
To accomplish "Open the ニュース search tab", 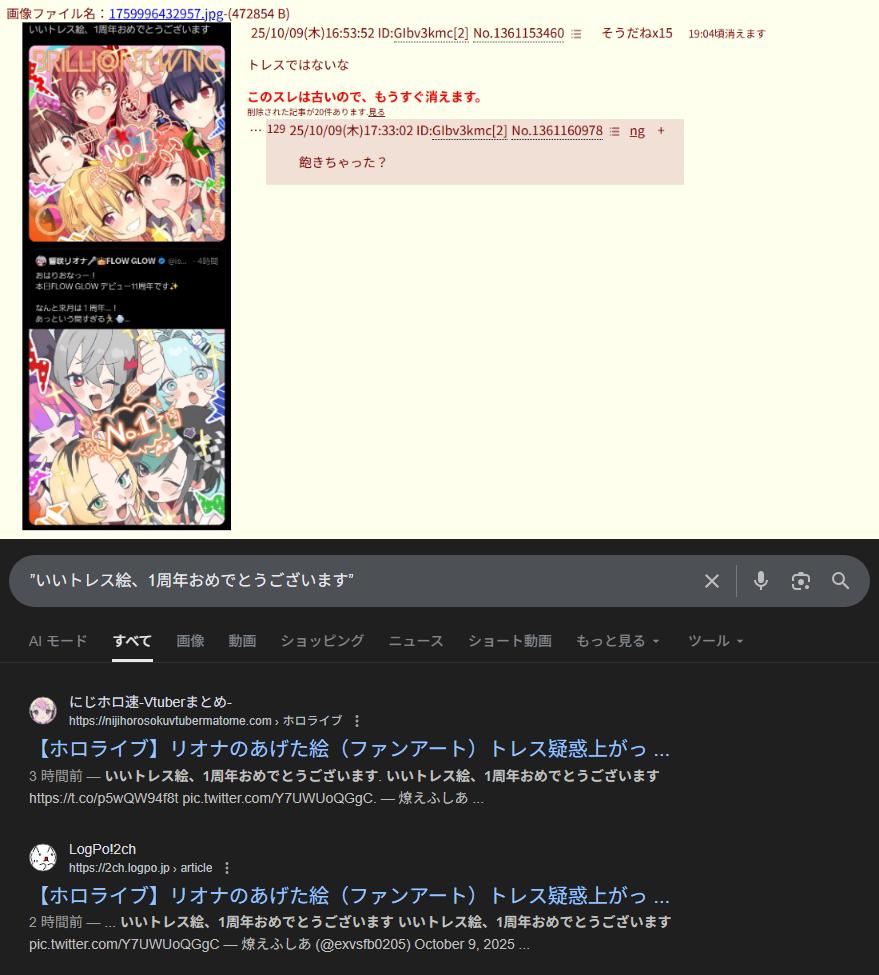I will pyautogui.click(x=416, y=640).
